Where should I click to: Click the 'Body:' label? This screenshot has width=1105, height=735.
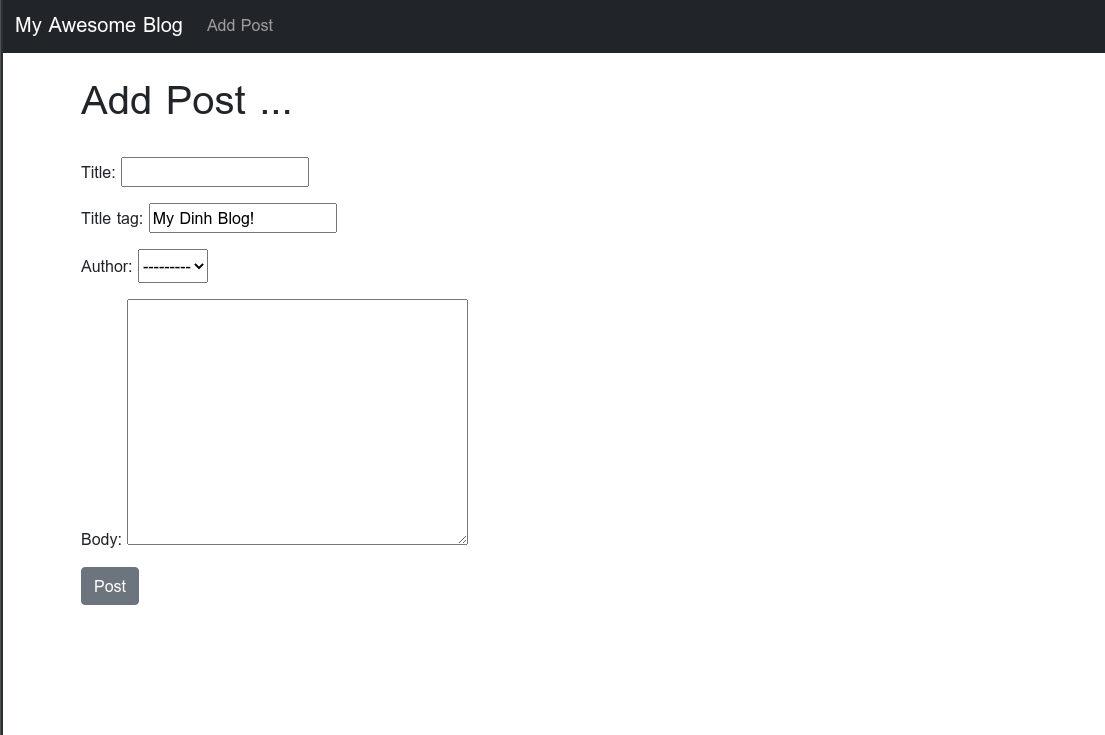(101, 539)
